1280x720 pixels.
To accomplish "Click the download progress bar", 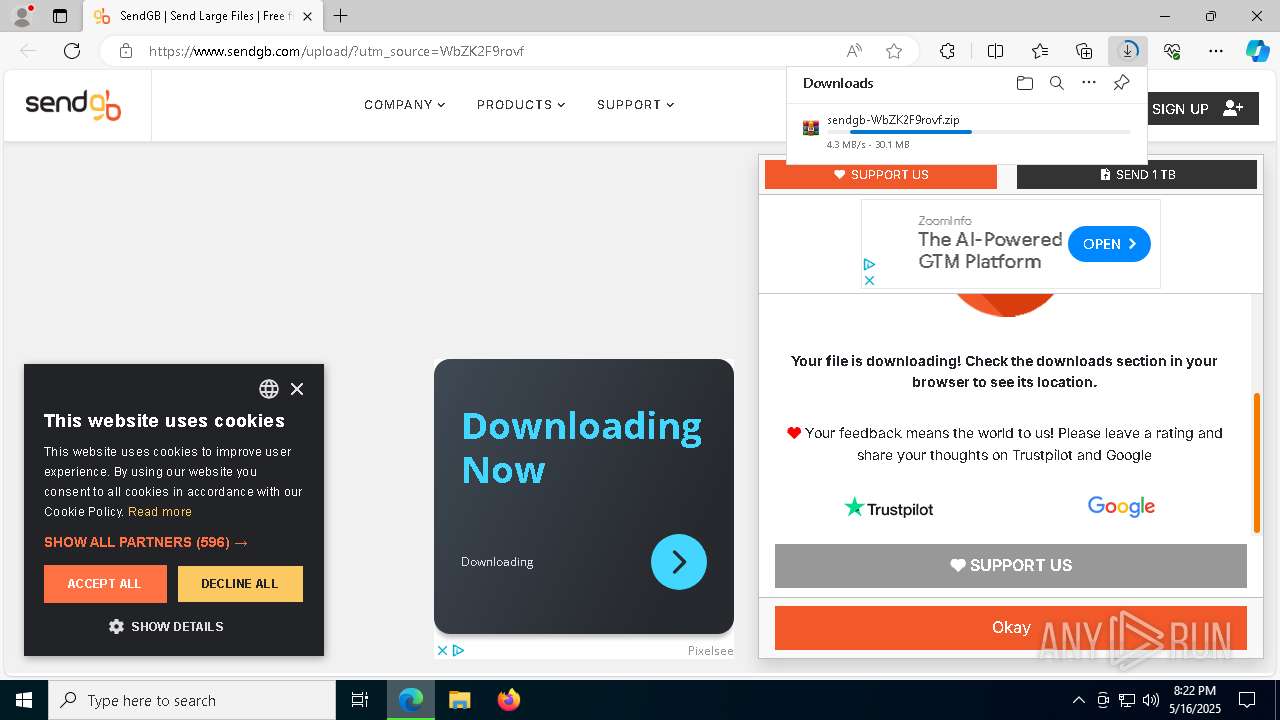I will (x=979, y=132).
